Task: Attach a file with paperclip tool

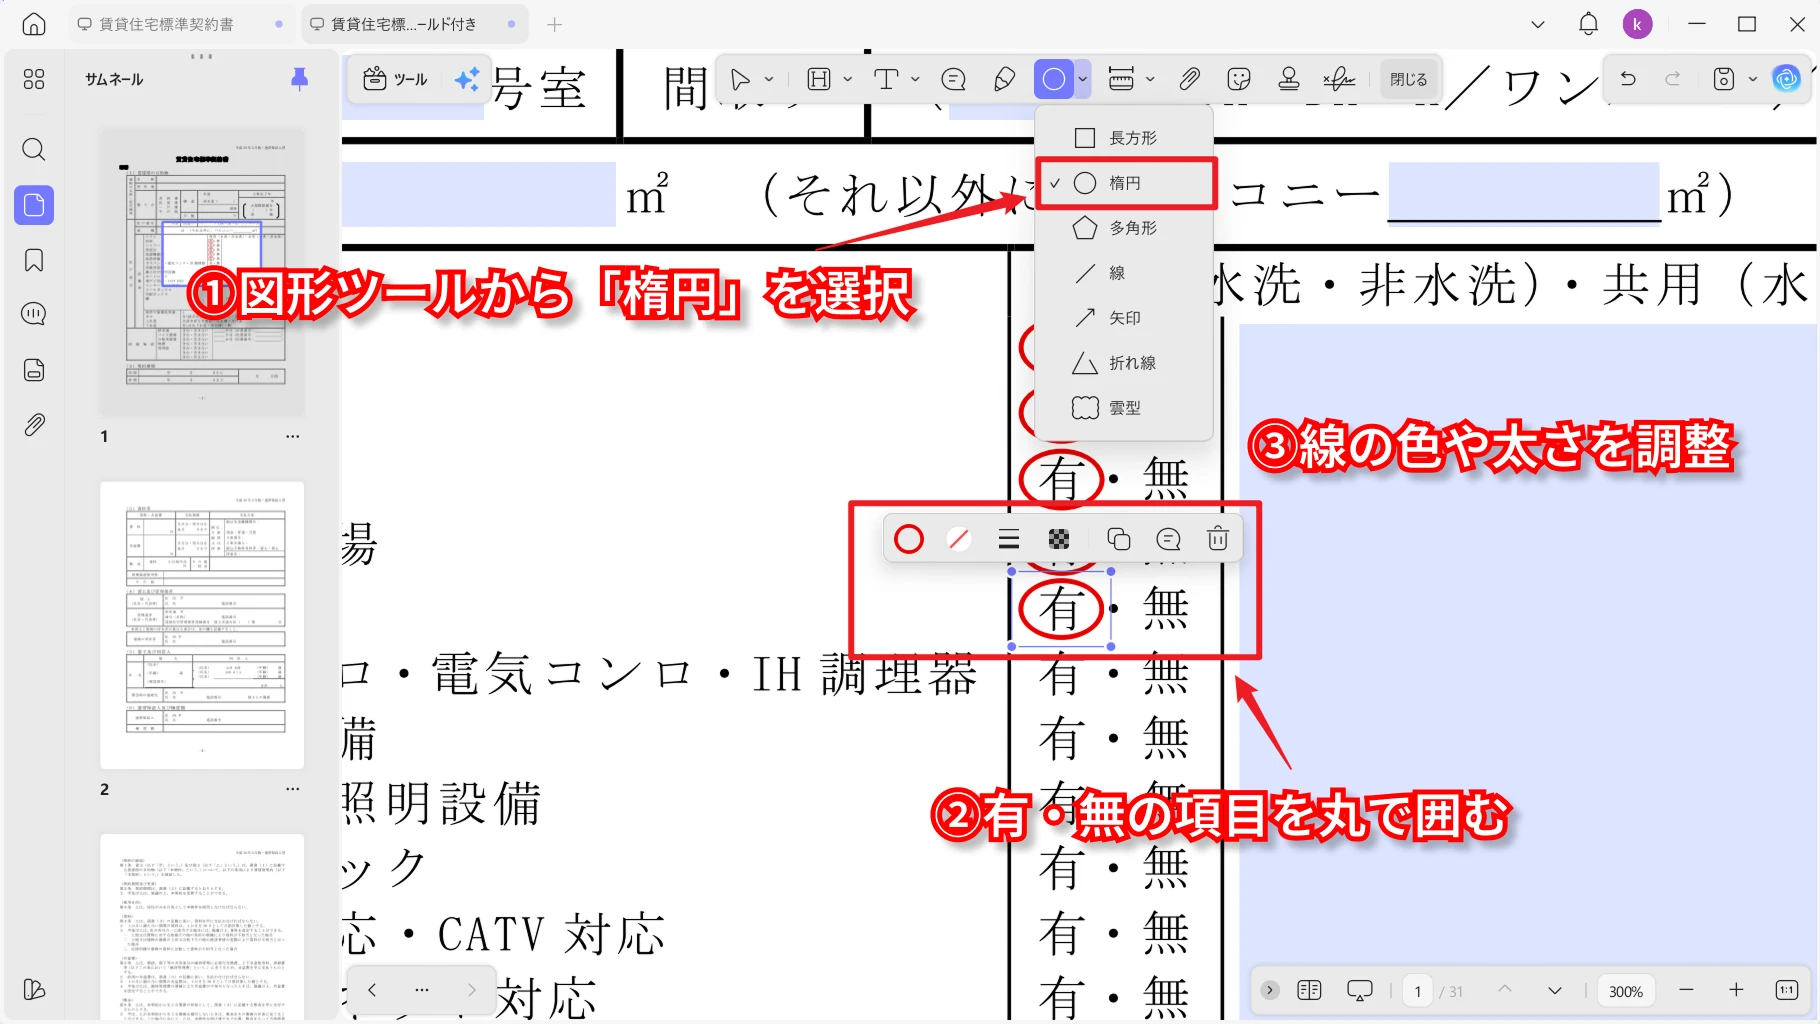Action: tap(1189, 79)
